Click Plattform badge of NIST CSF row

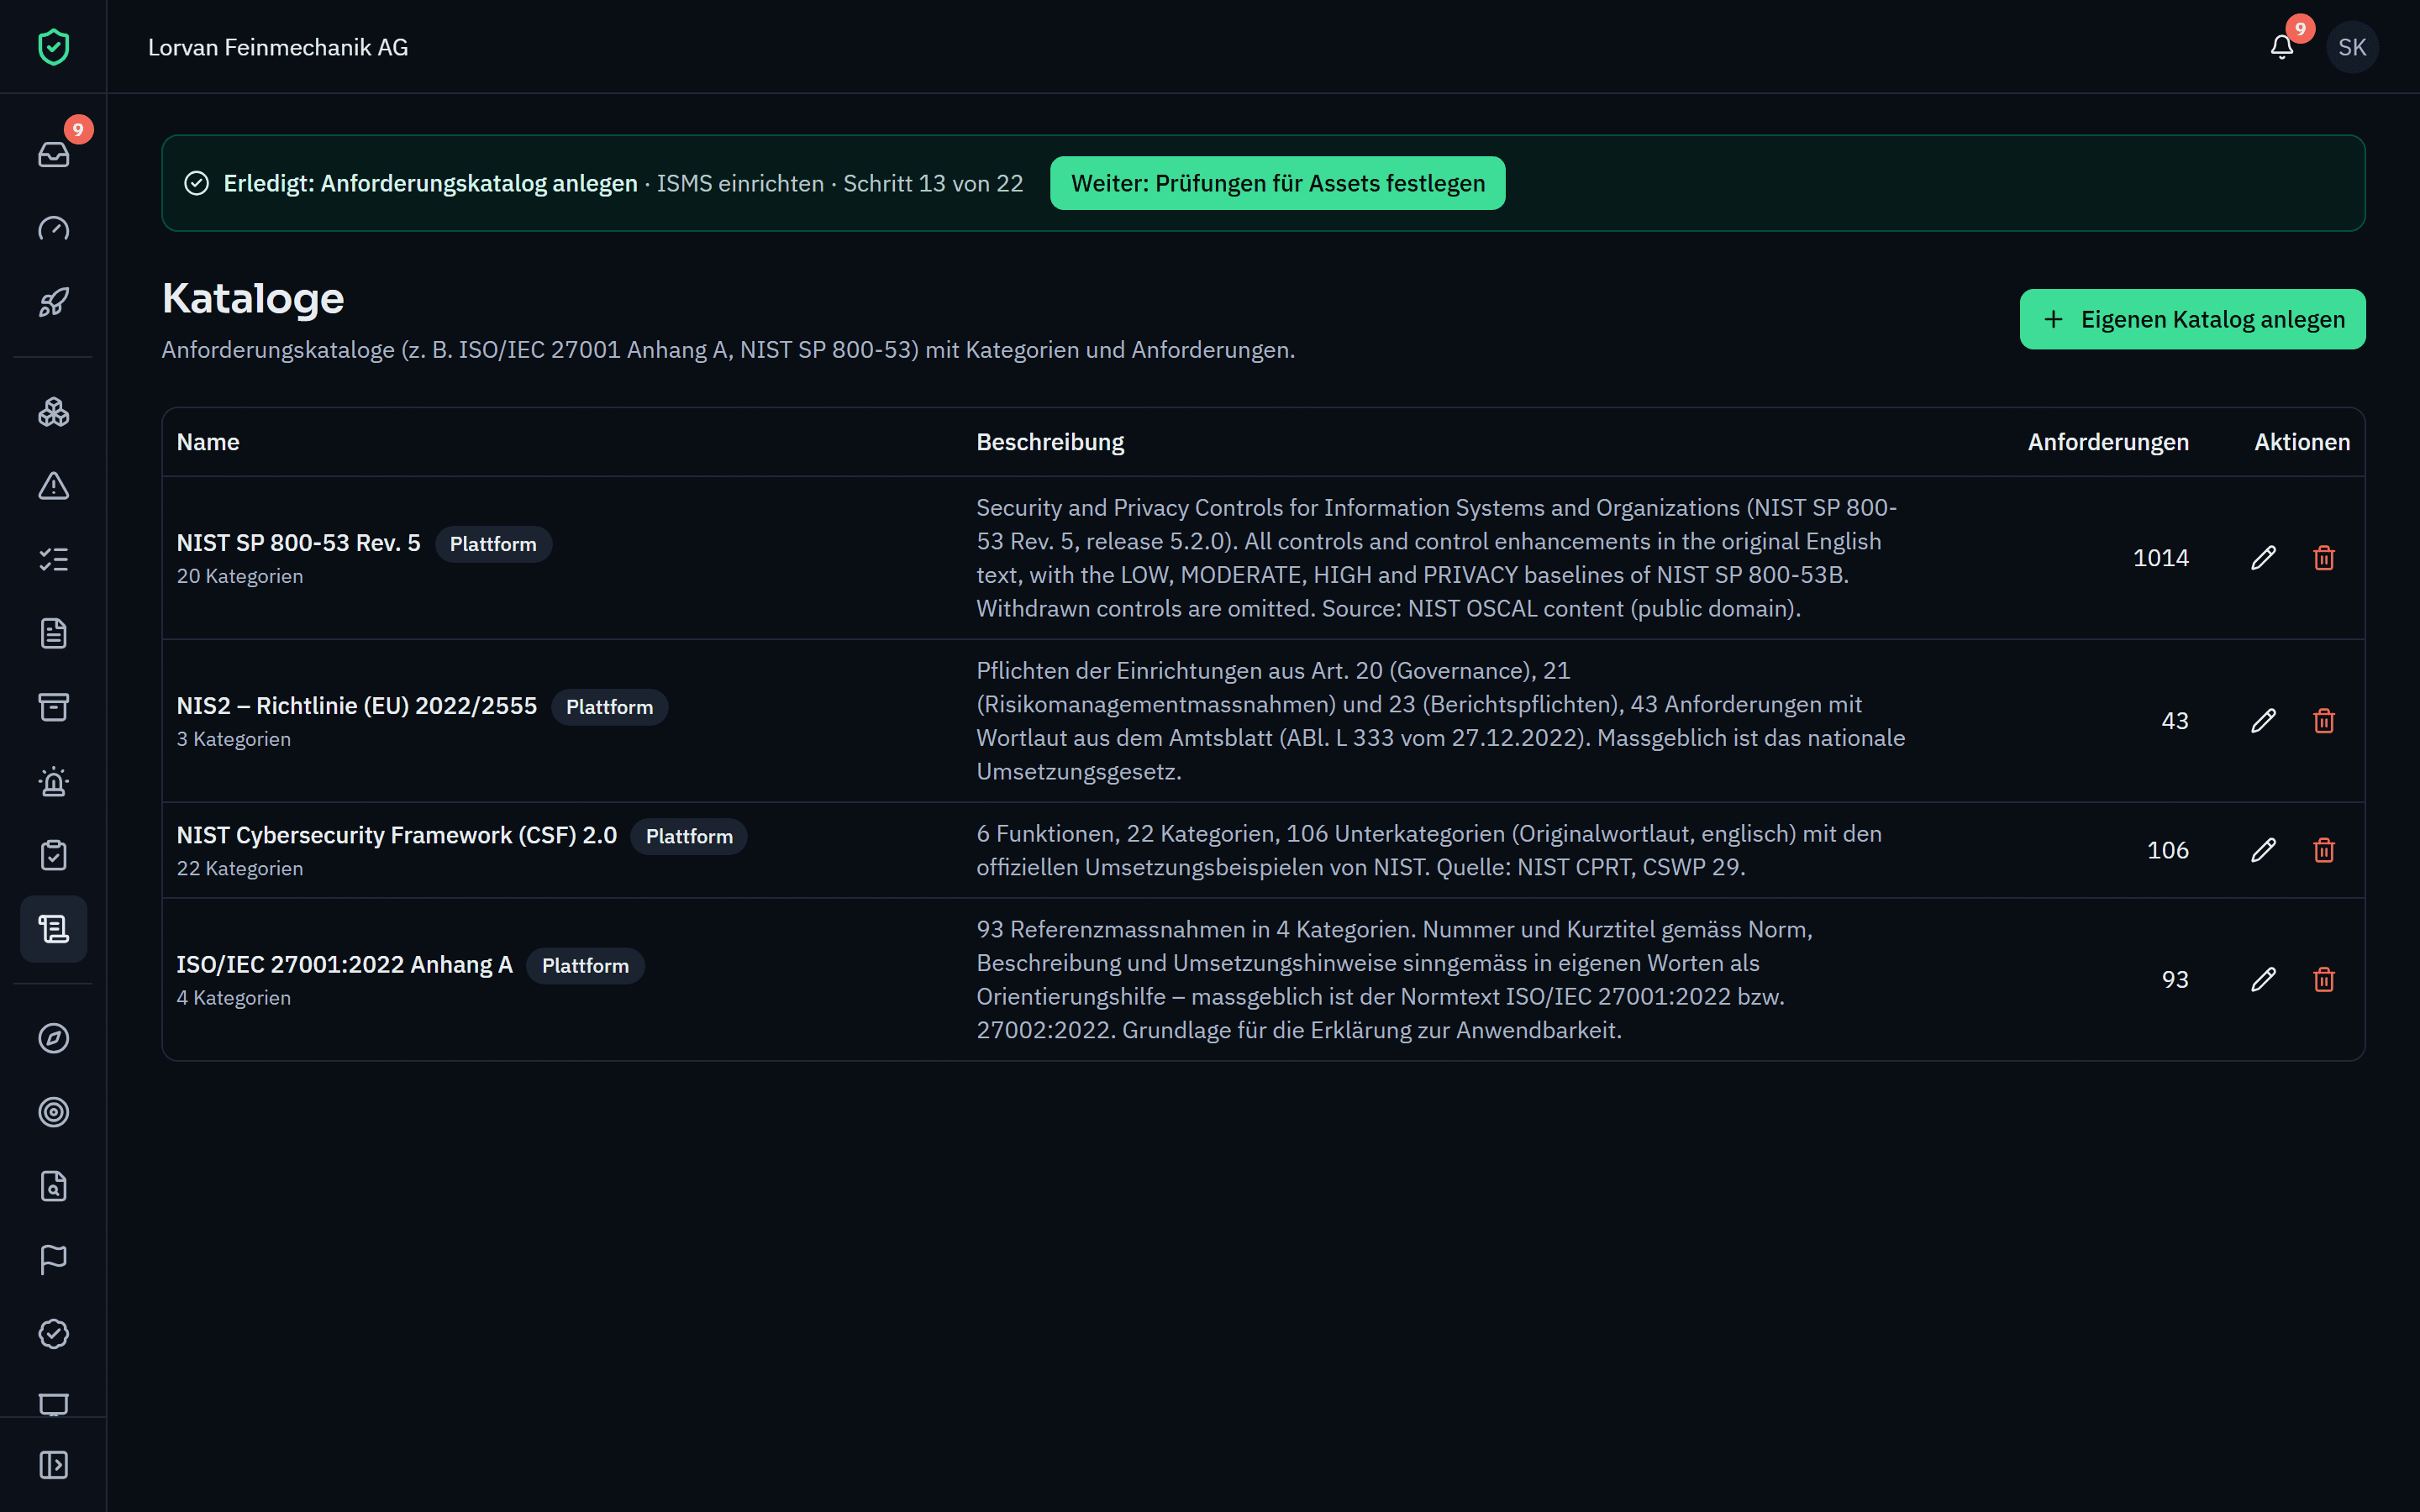tap(689, 836)
